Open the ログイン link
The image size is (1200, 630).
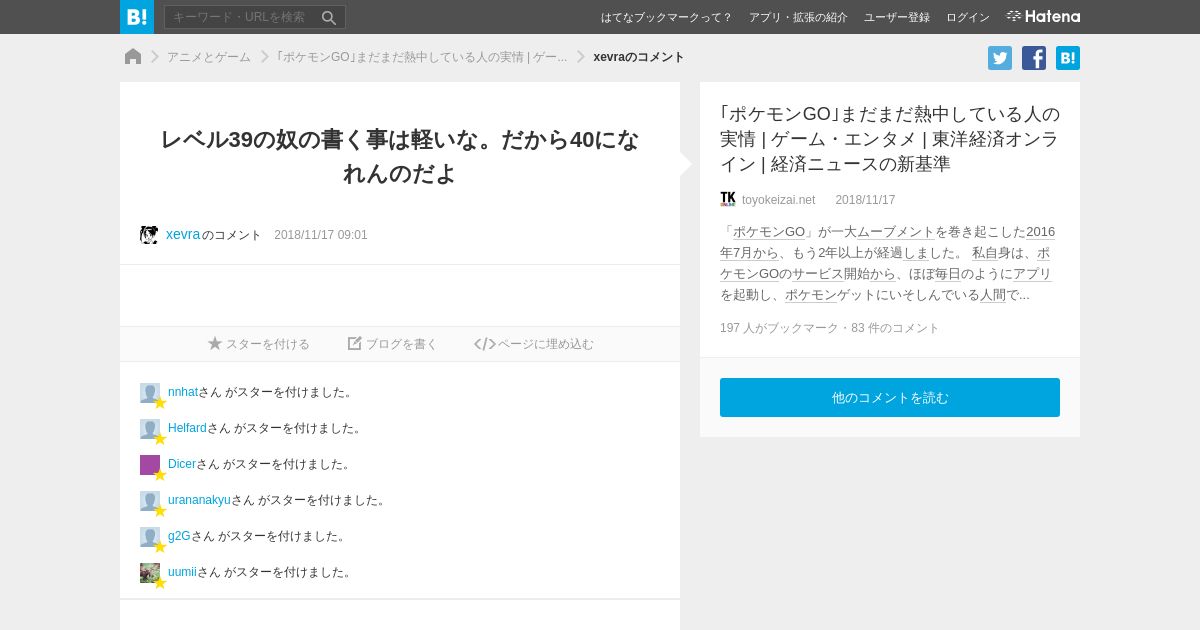[x=968, y=17]
